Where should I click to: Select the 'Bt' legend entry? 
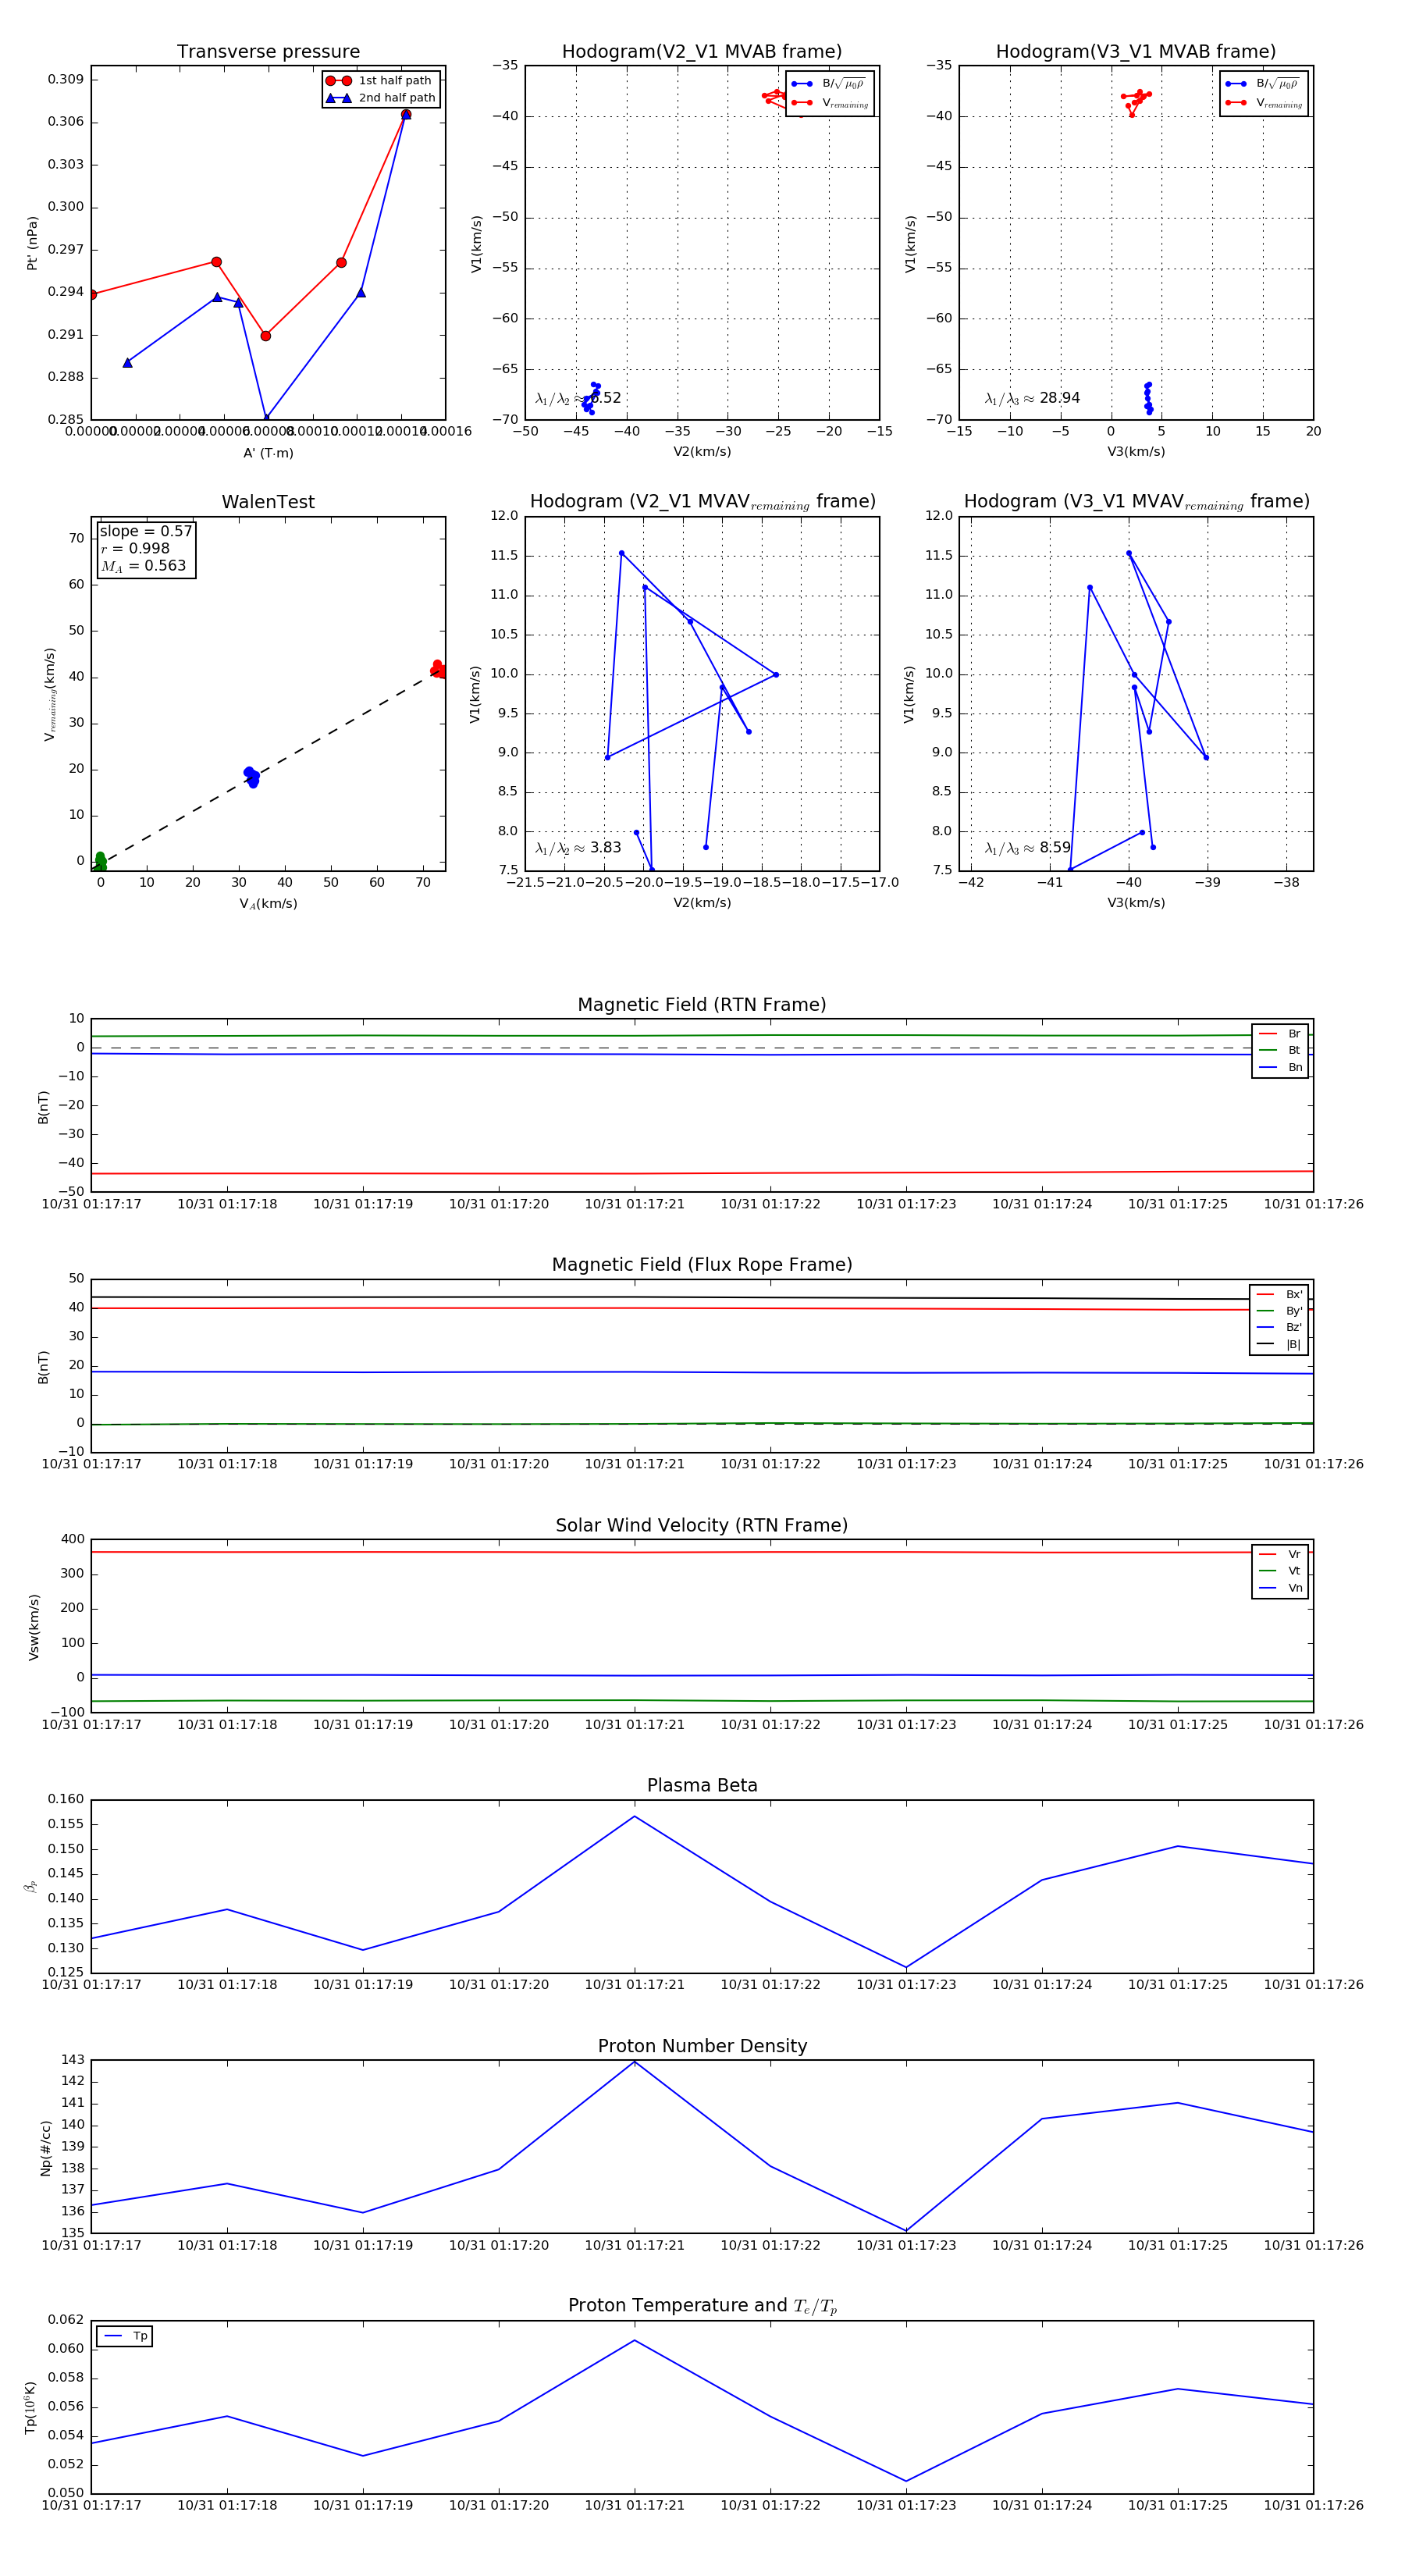click(1280, 1050)
